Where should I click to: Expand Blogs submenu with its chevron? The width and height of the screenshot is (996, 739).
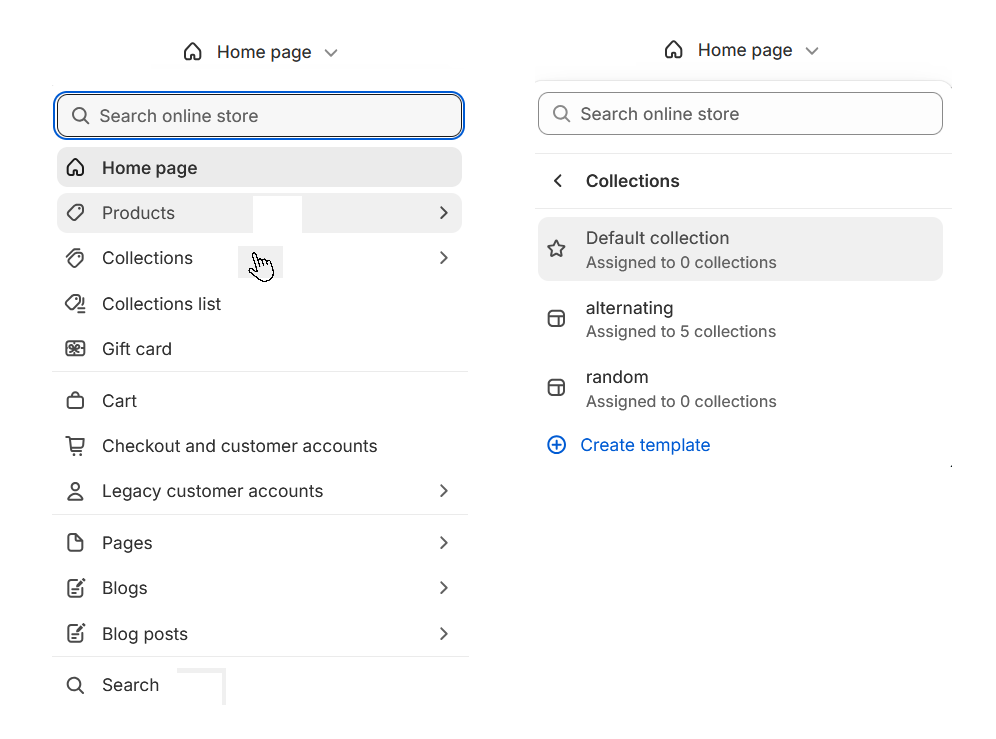click(x=443, y=588)
